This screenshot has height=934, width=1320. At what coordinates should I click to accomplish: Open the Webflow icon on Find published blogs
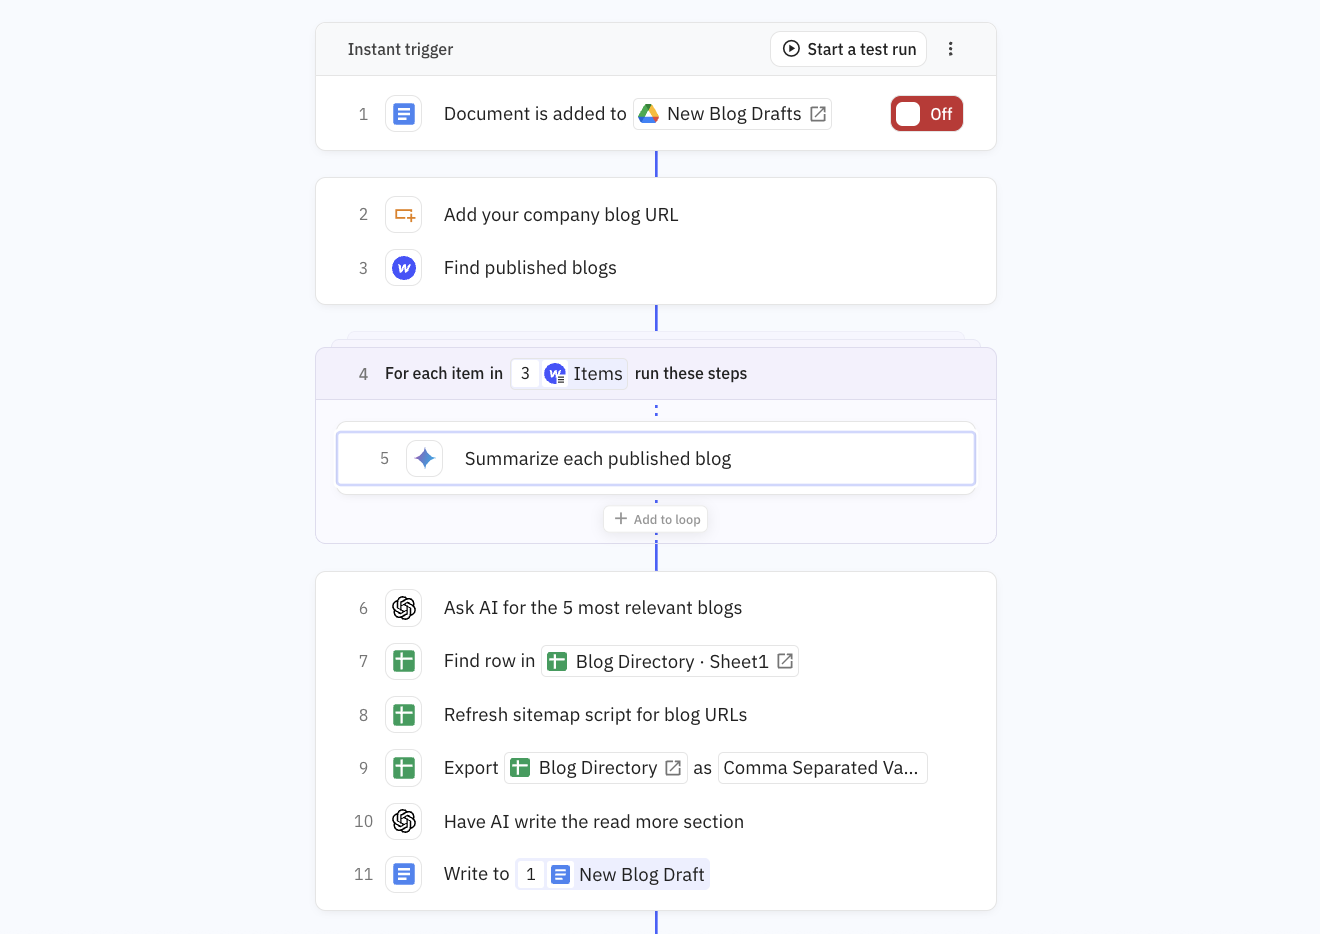pos(403,267)
